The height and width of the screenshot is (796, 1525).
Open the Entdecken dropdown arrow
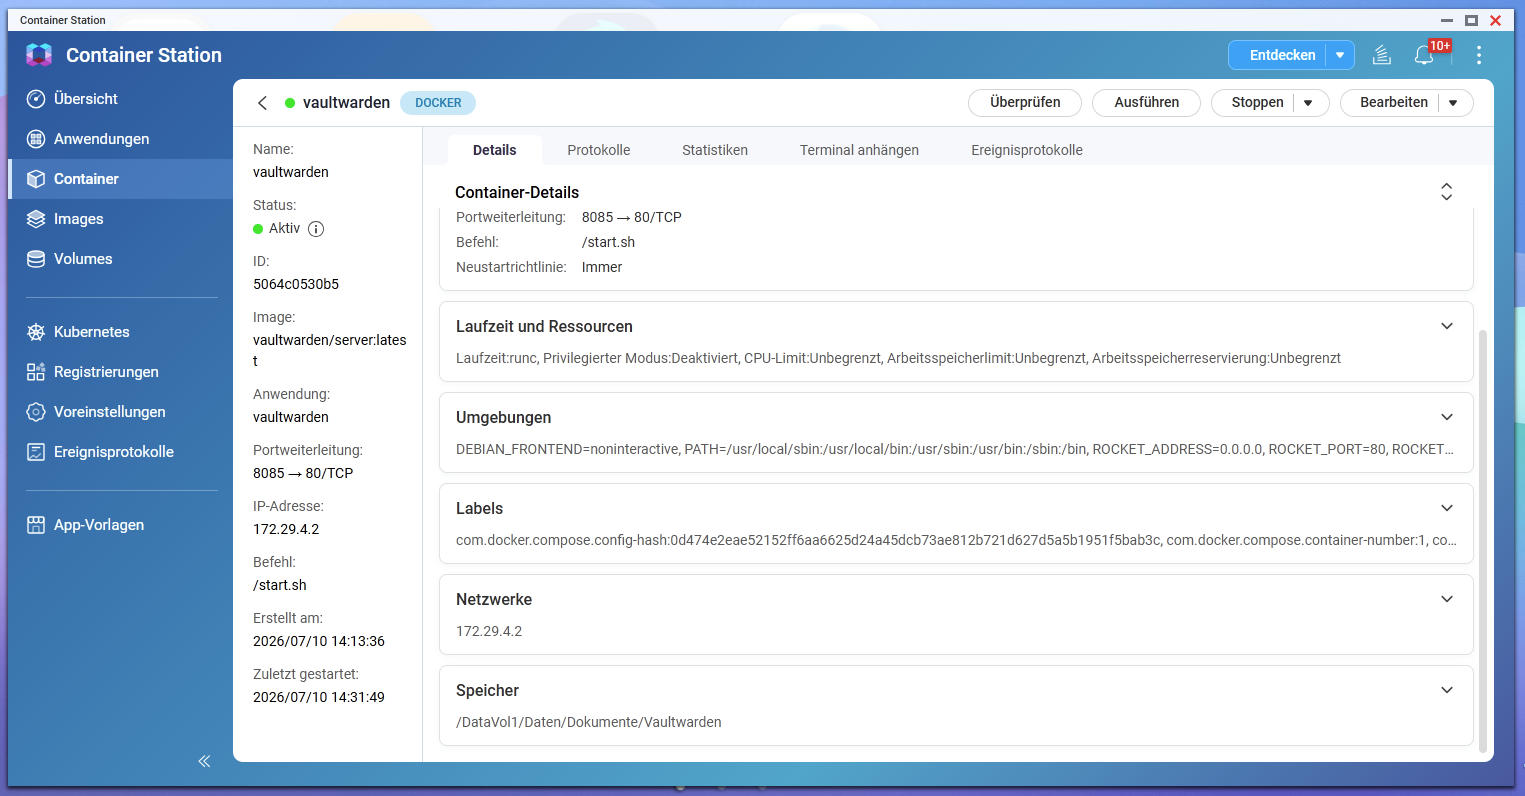(x=1340, y=55)
